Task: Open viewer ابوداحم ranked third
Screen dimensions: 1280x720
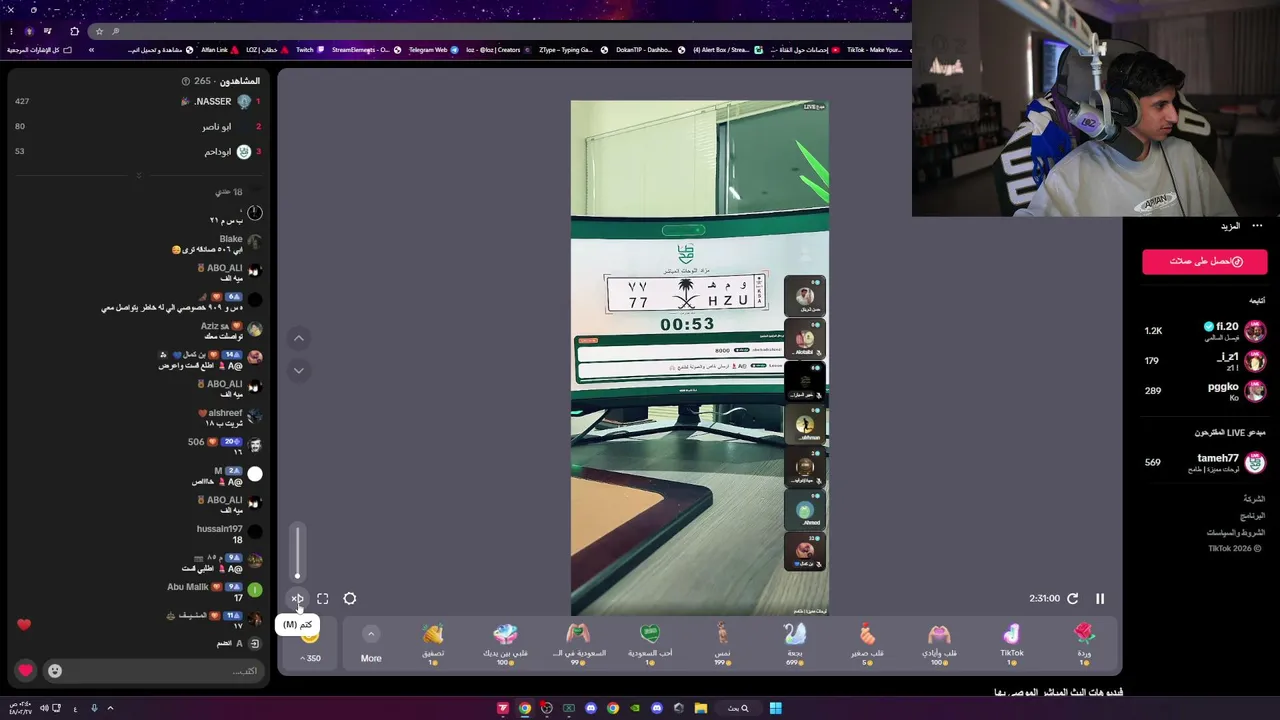Action: (x=218, y=152)
